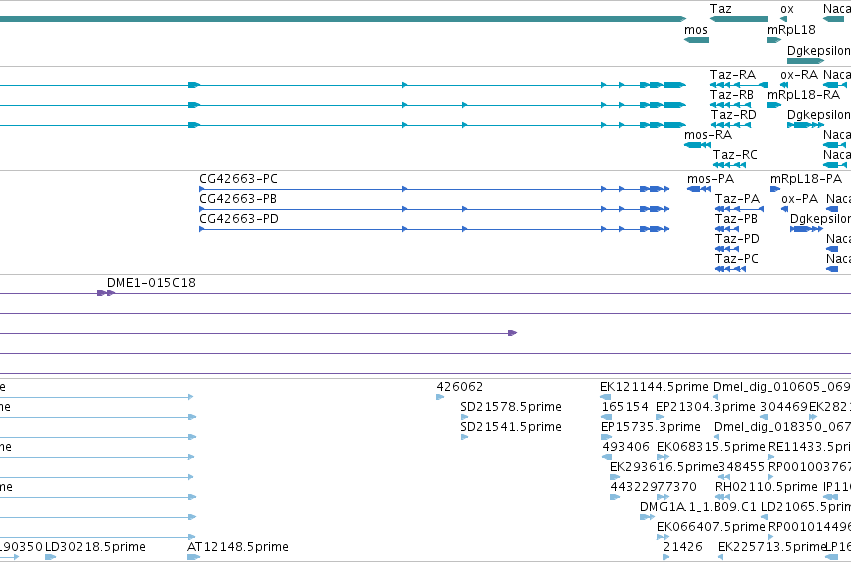Click the mRpL18-RA transcript label
Screen dimensions: 851x562
click(803, 95)
